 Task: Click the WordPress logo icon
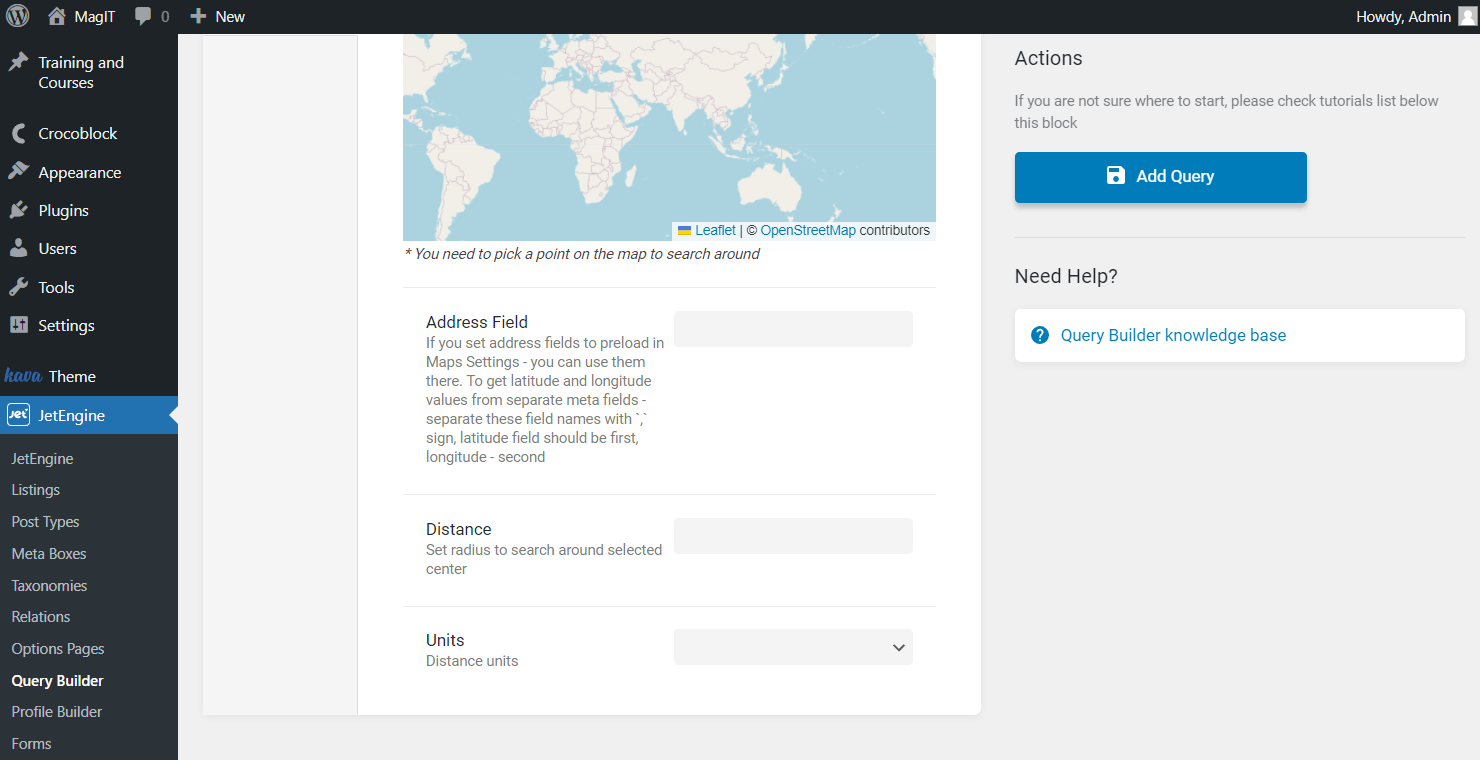click(x=18, y=16)
